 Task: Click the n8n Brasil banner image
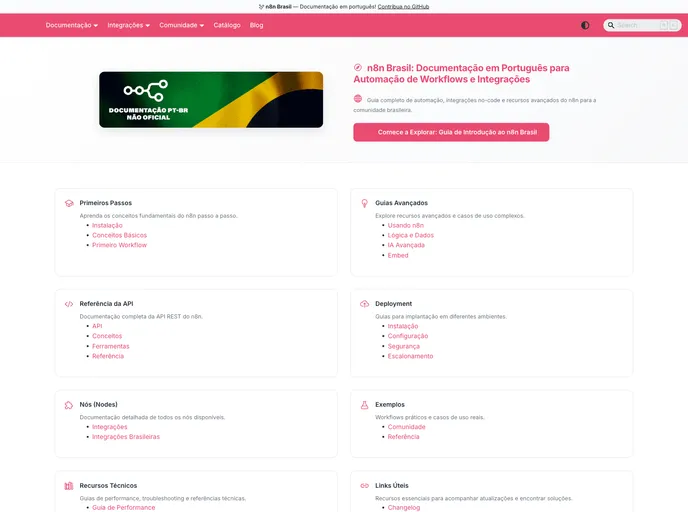coord(211,100)
